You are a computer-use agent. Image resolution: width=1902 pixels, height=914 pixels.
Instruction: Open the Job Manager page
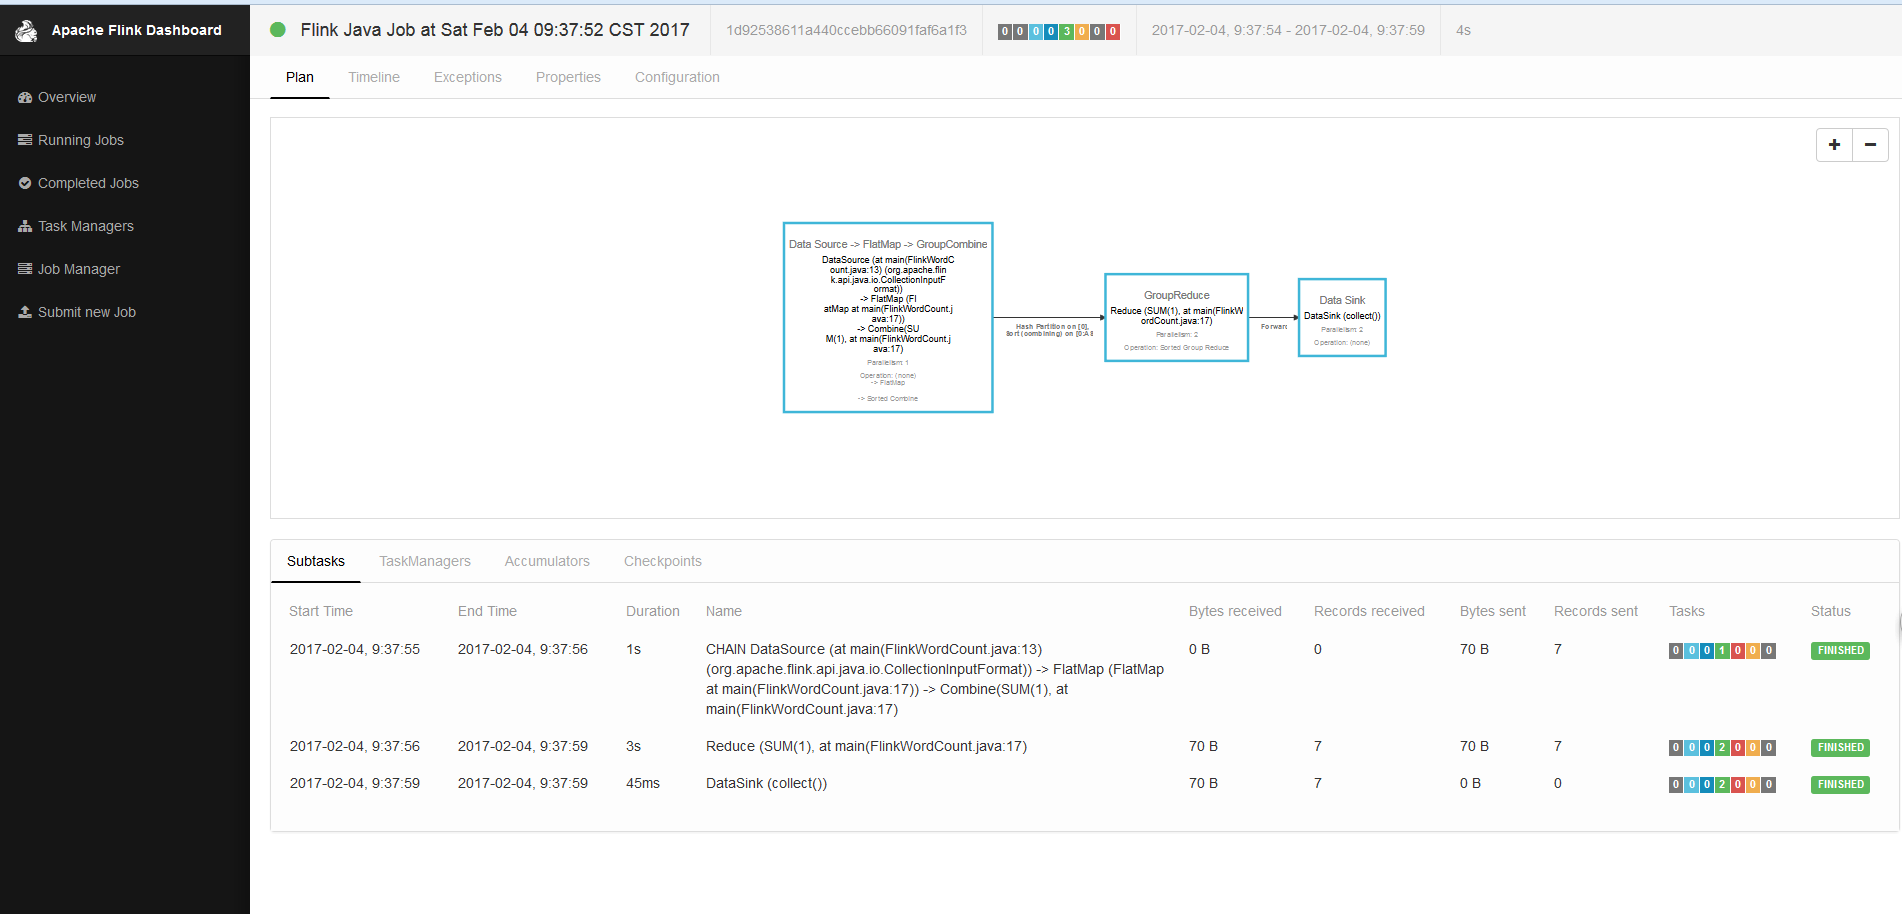pos(79,269)
